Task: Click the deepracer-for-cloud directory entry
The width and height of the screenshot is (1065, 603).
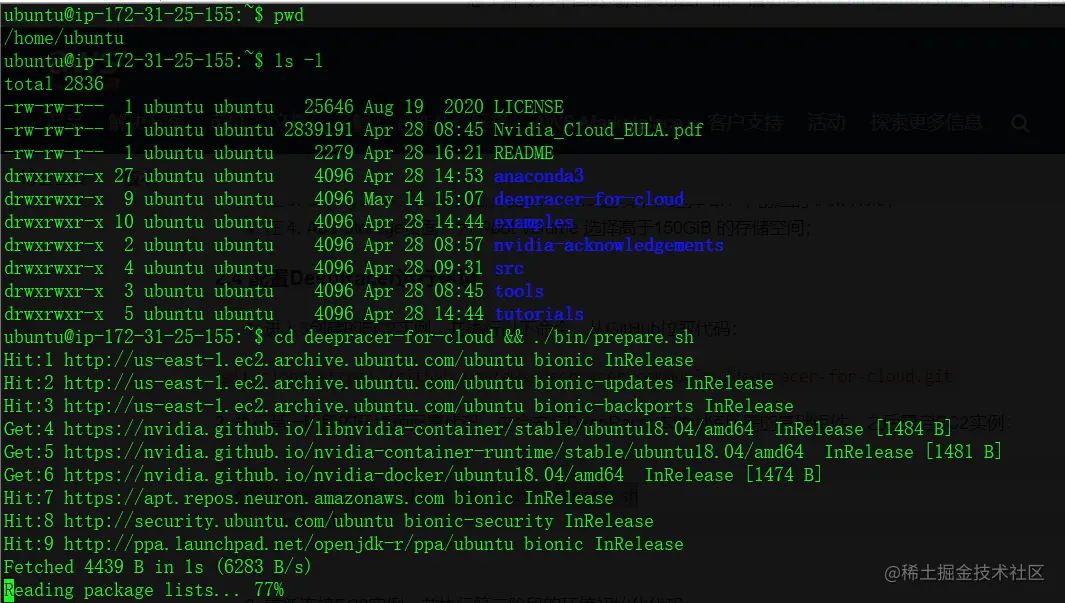Action: click(589, 200)
